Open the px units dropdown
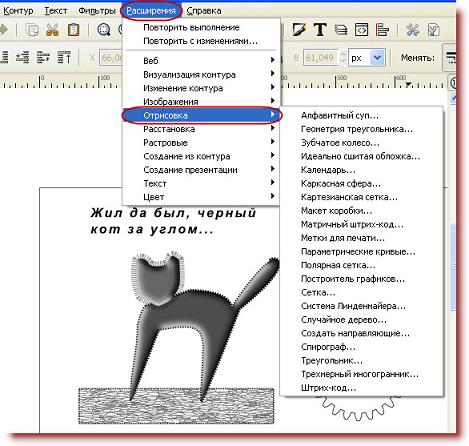Image resolution: width=469 pixels, height=446 pixels. tap(367, 58)
